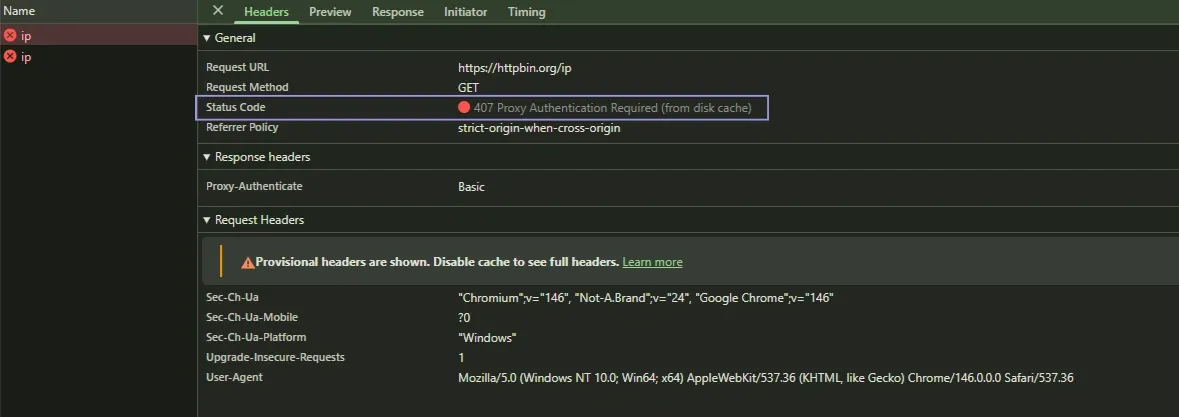
Task: Click the User-Agent header name
Action: (x=235, y=377)
